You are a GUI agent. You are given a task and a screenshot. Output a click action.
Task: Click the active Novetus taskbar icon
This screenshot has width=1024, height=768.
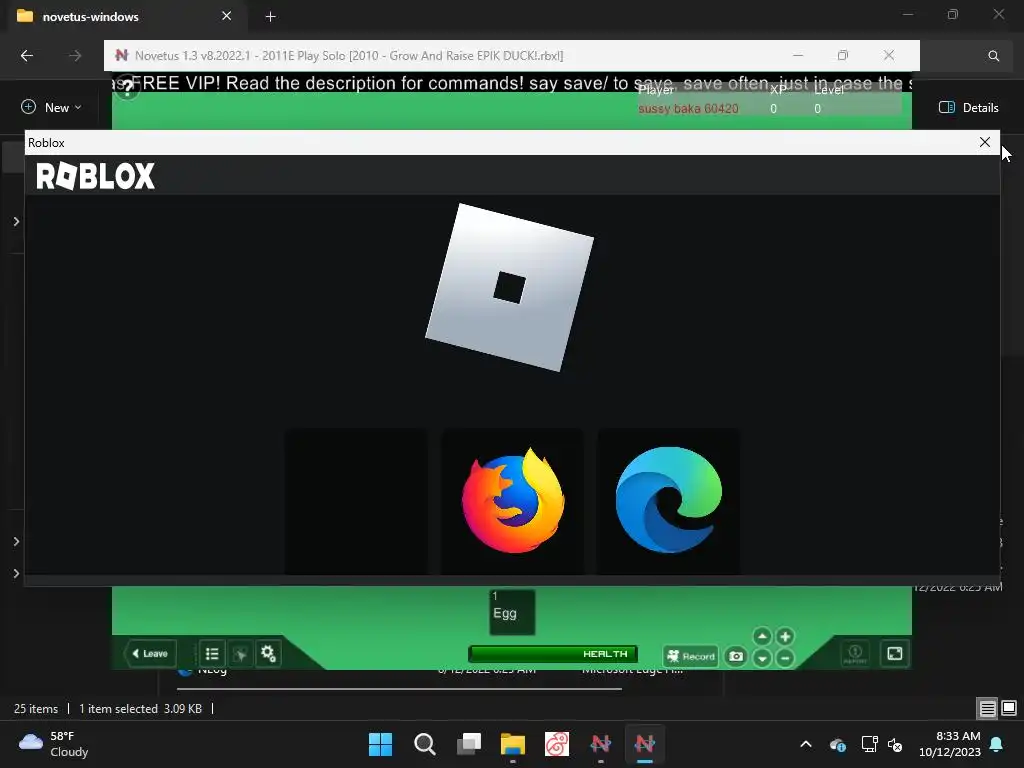click(x=645, y=744)
